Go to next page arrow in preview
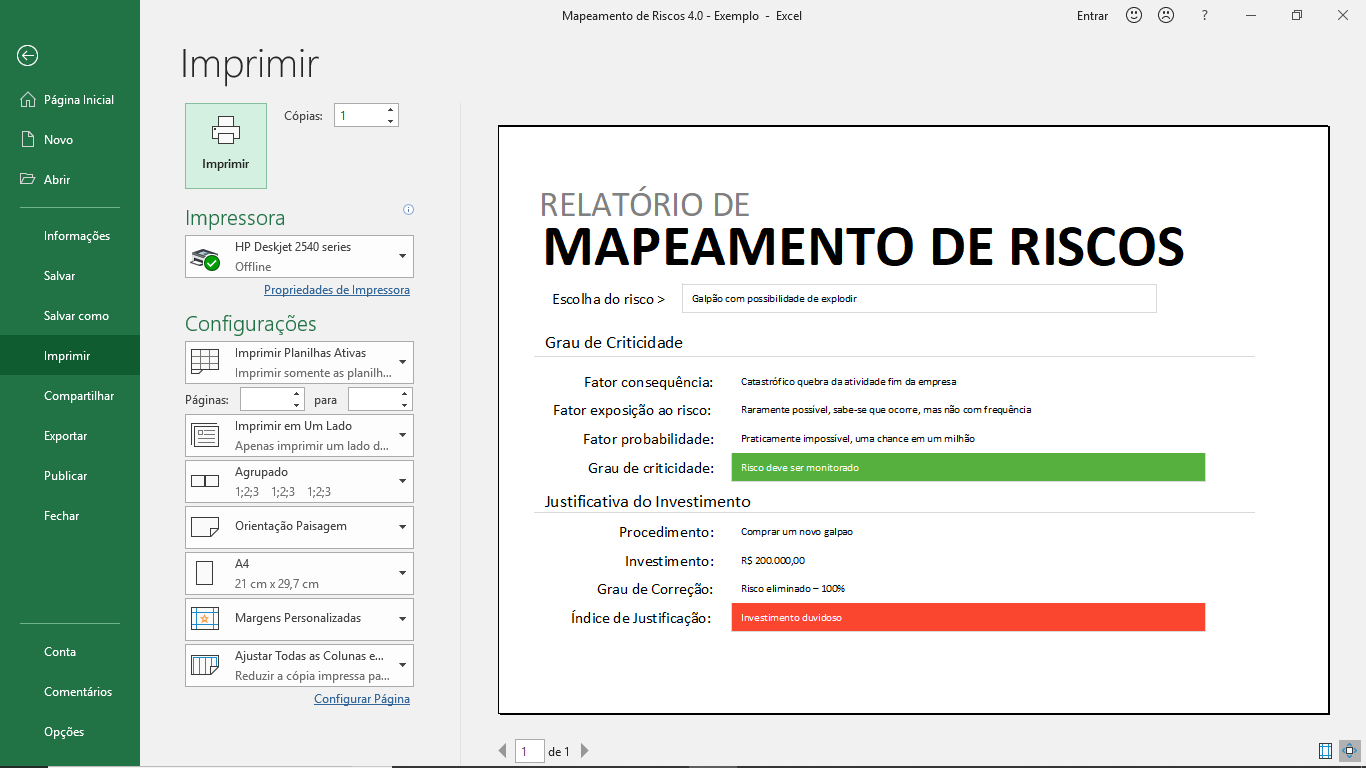Viewport: 1366px width, 768px height. pyautogui.click(x=585, y=751)
